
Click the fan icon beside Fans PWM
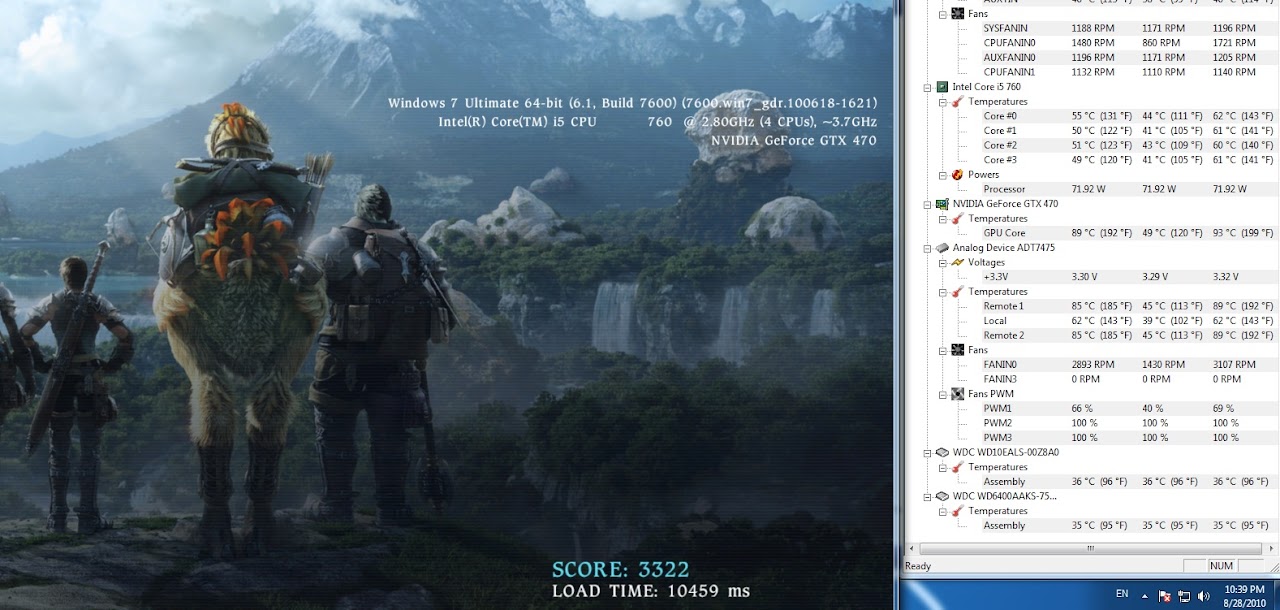[958, 394]
